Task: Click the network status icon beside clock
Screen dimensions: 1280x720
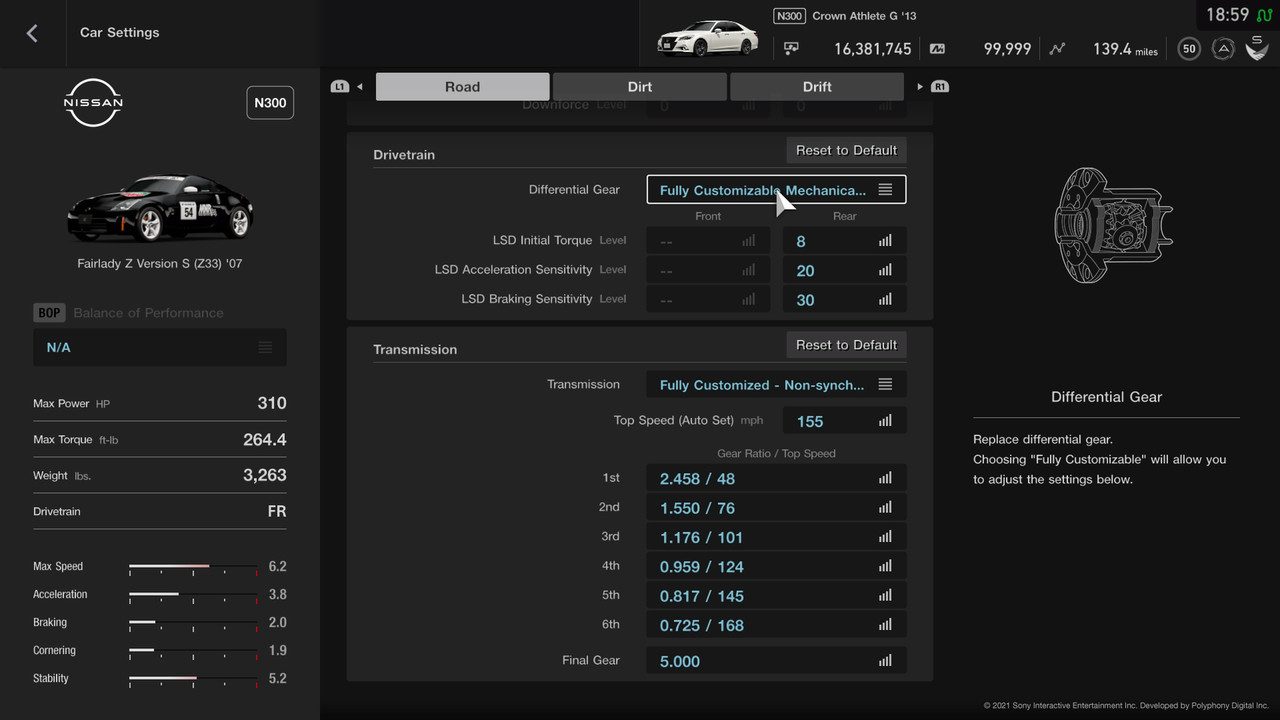Action: (x=1265, y=15)
